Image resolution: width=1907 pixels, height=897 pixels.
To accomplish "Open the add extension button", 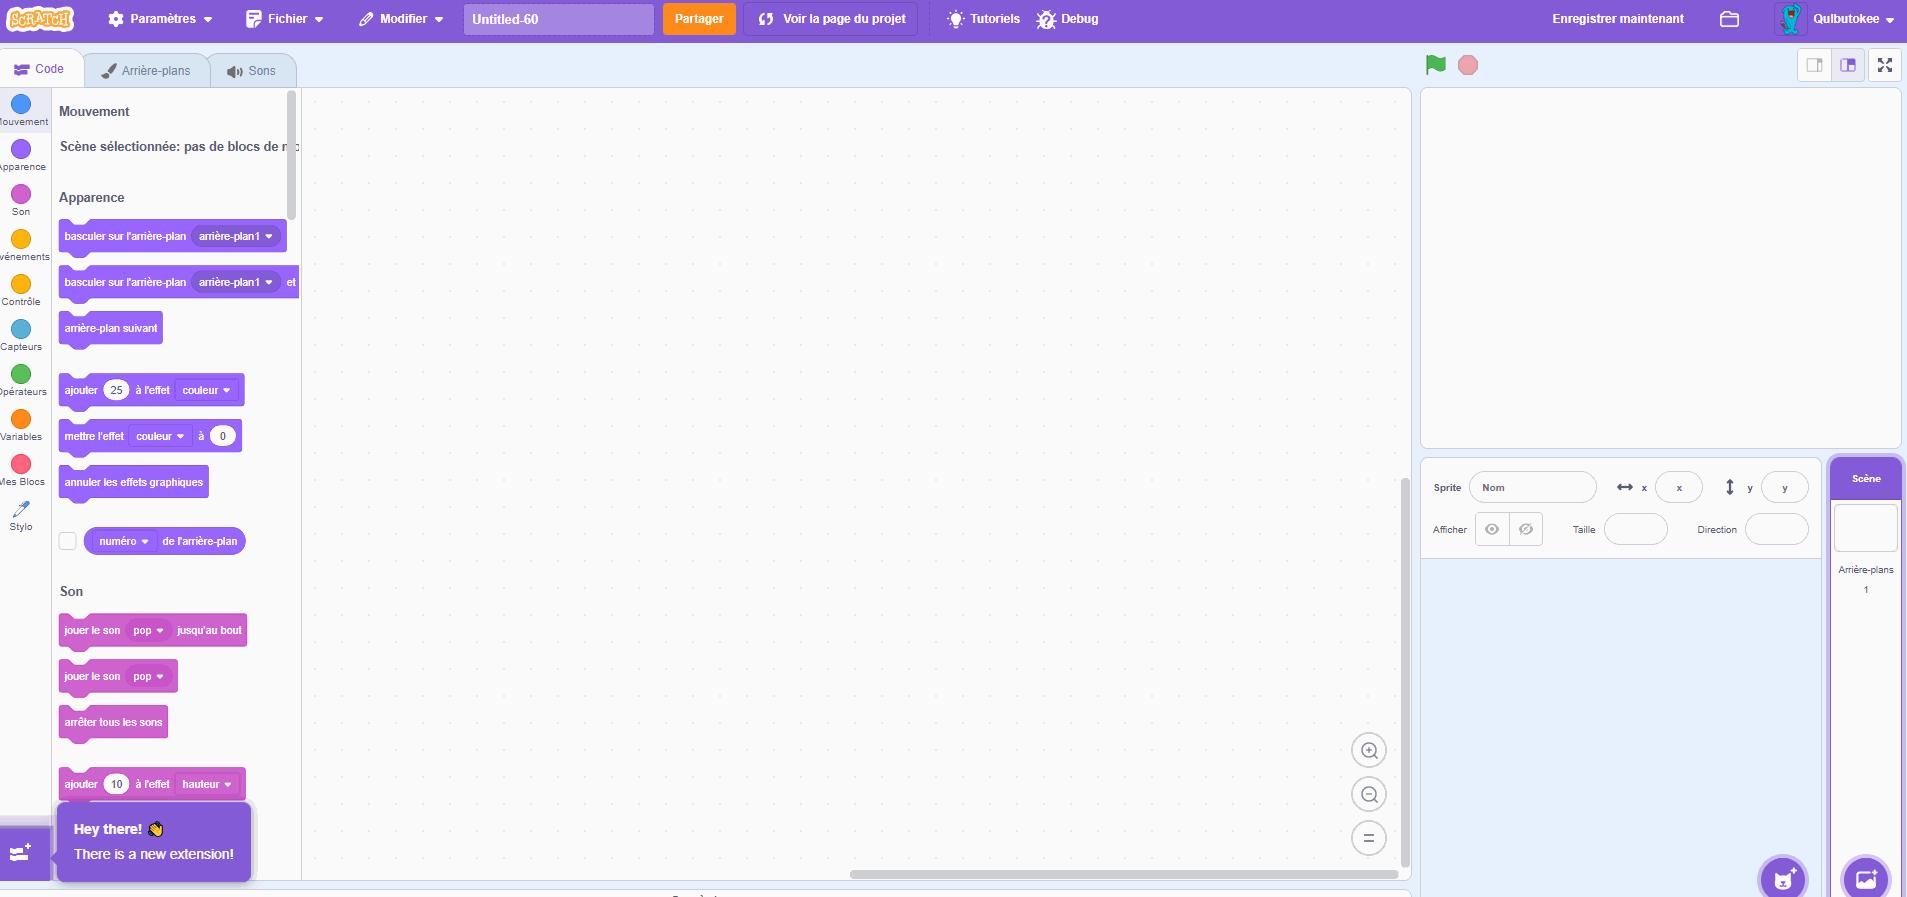I will pos(22,853).
